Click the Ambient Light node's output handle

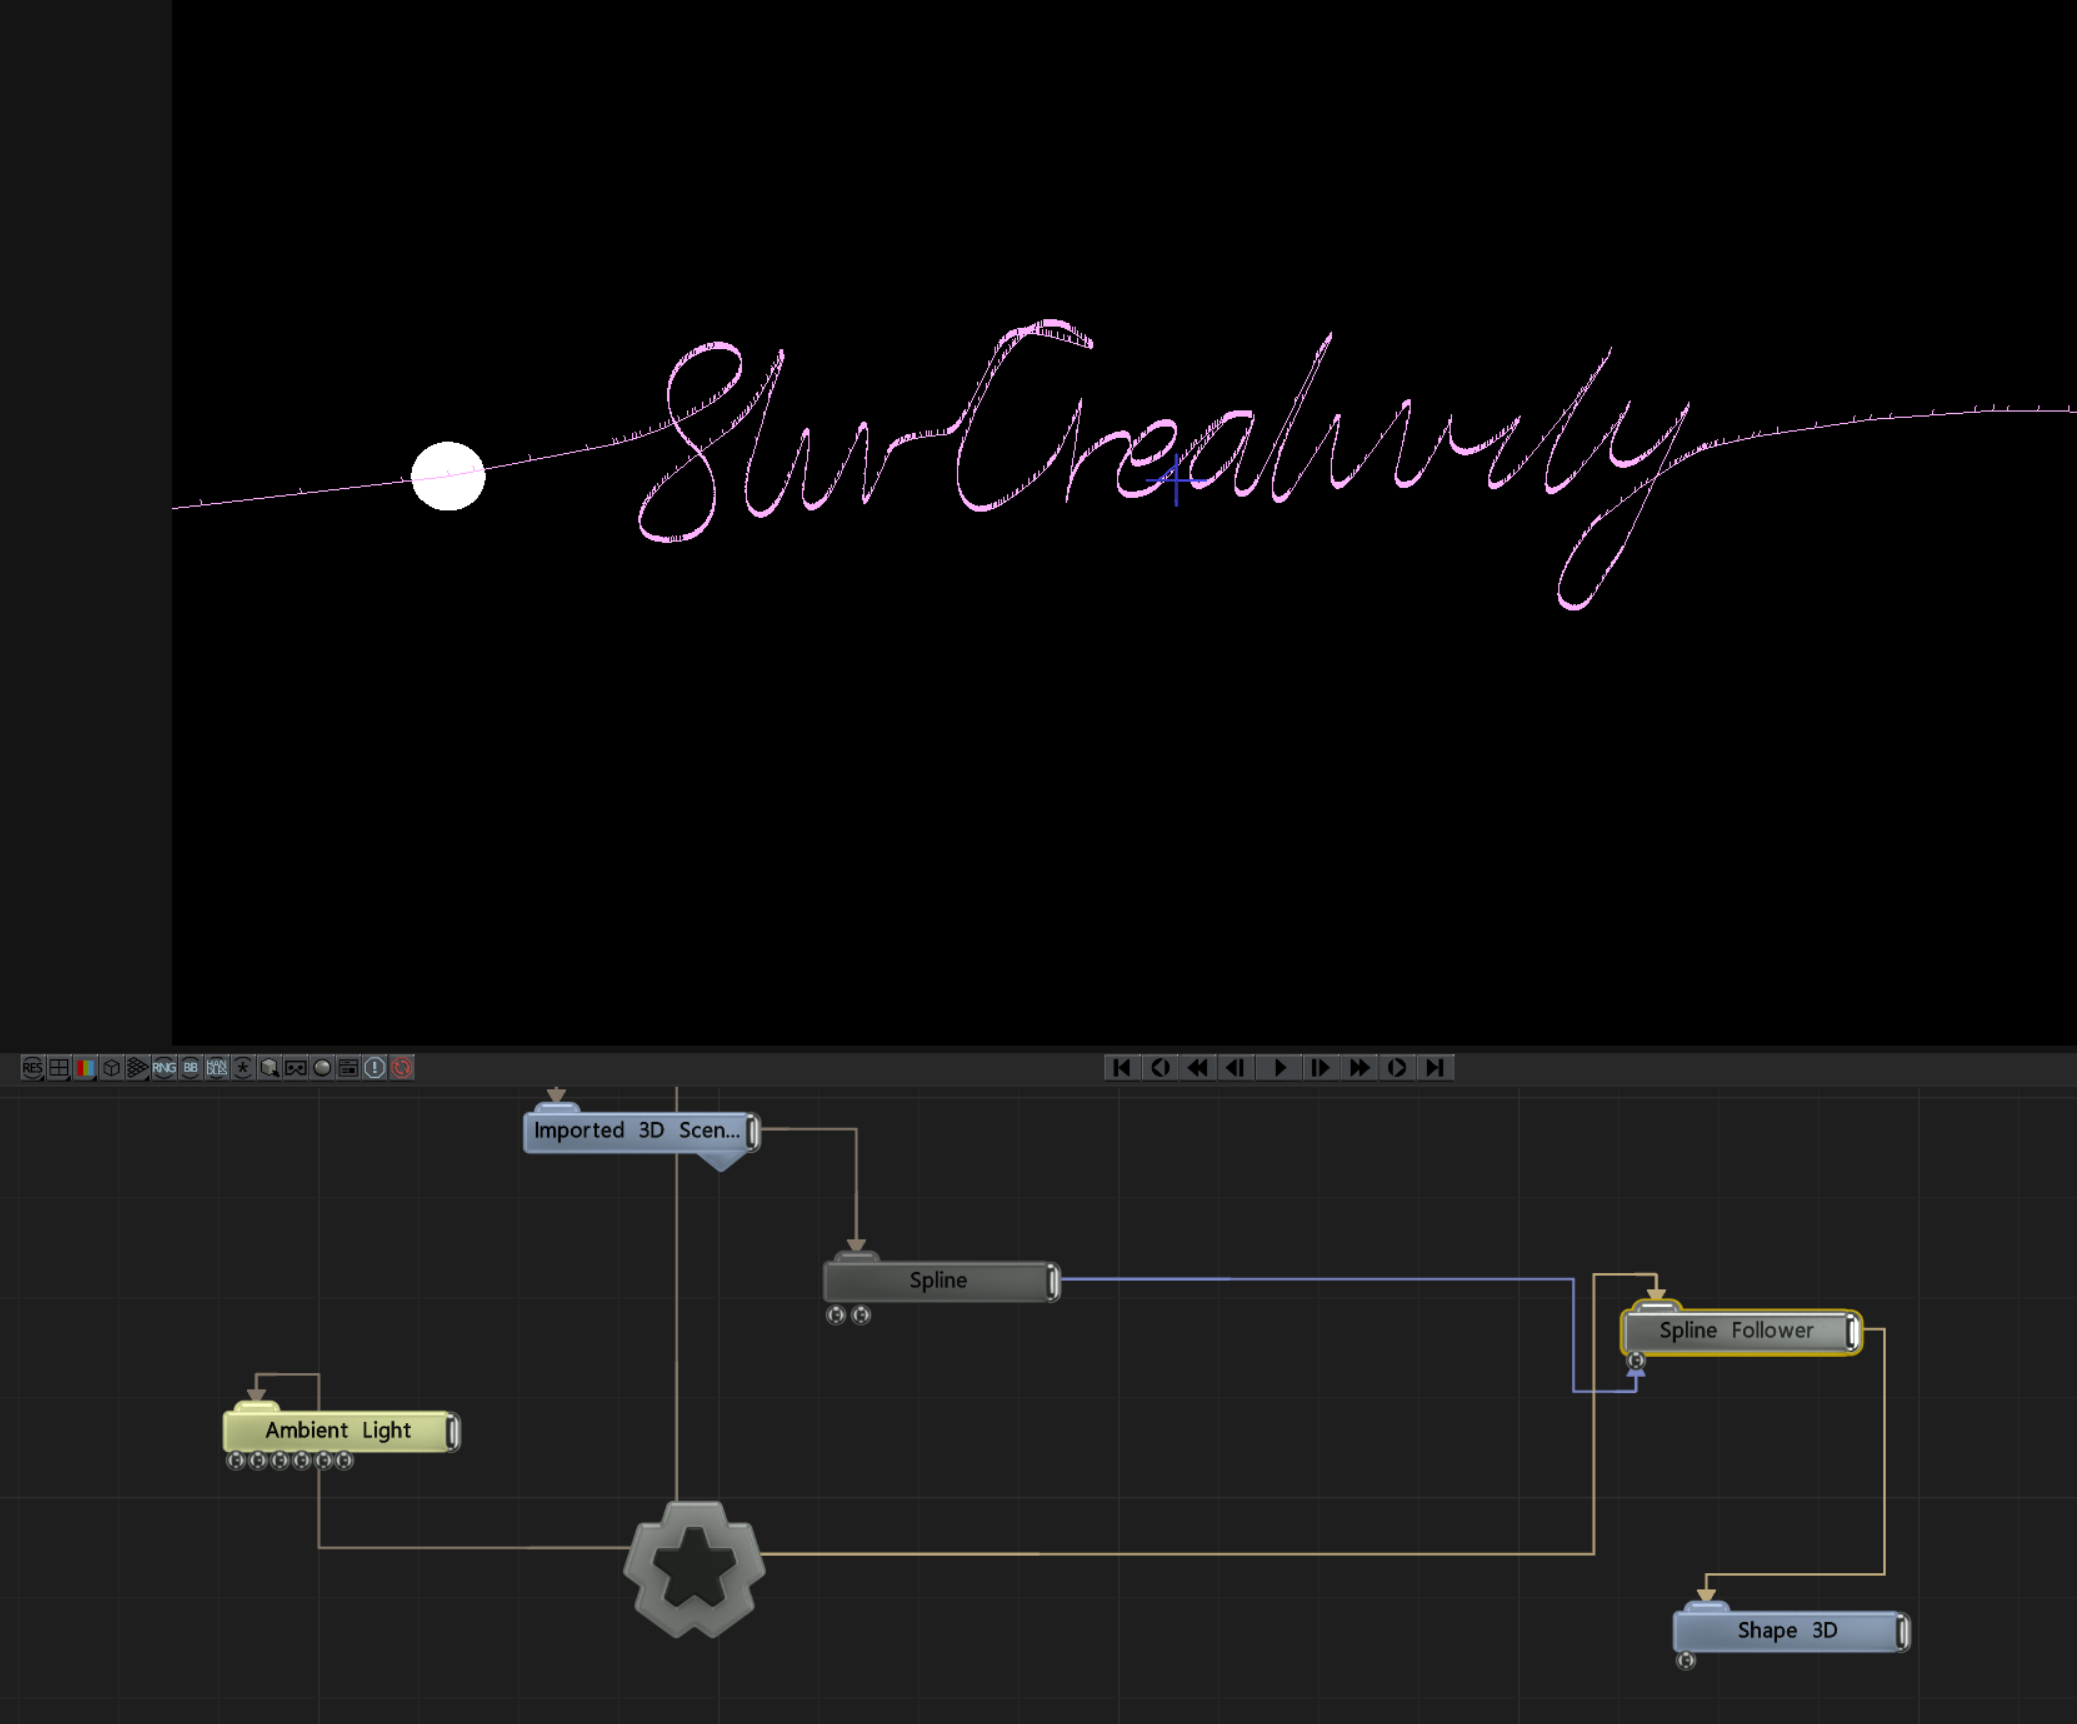click(x=453, y=1431)
